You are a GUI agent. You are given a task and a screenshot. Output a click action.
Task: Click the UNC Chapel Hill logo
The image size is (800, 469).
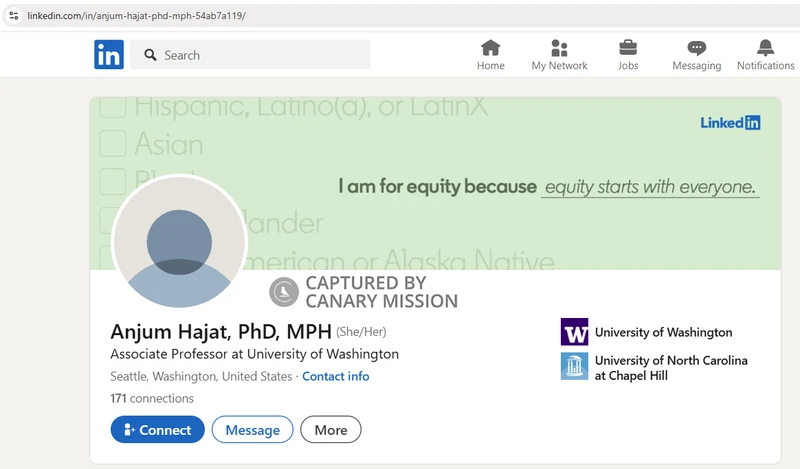pyautogui.click(x=574, y=367)
